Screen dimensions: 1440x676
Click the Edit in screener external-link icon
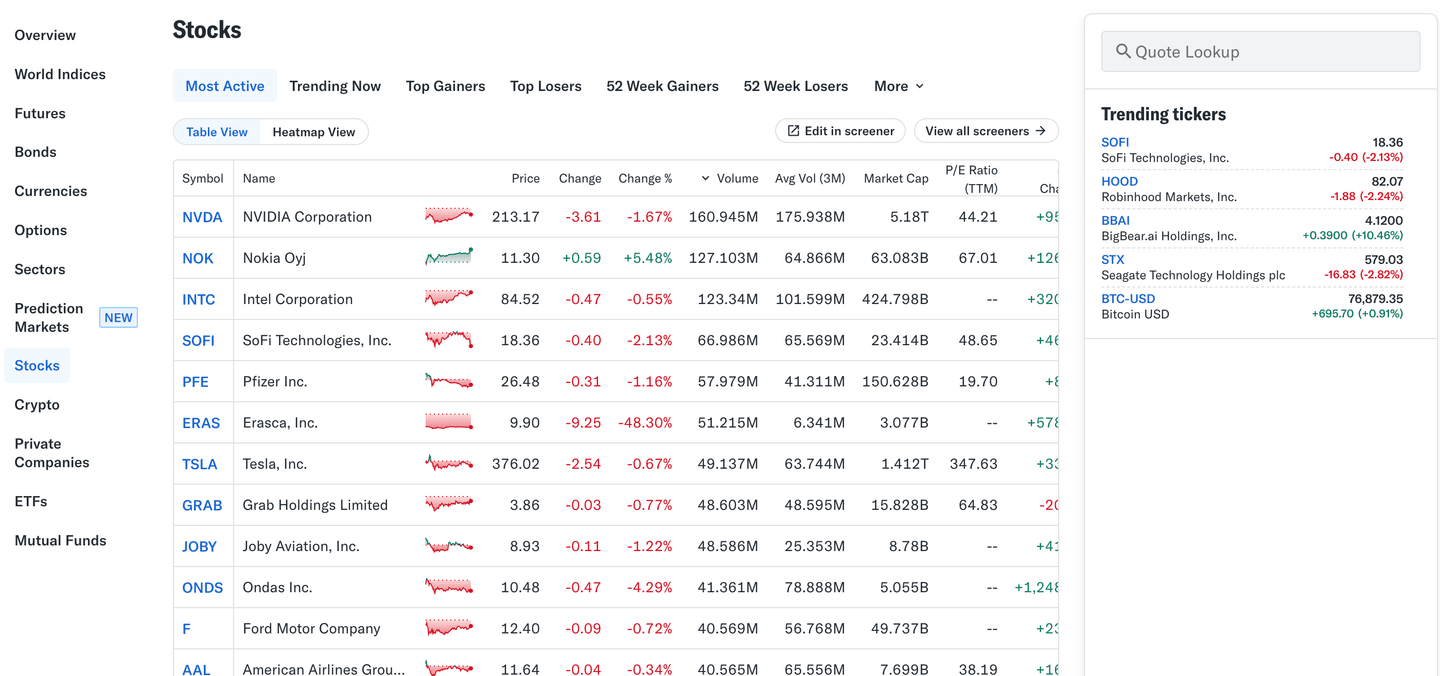coord(793,131)
